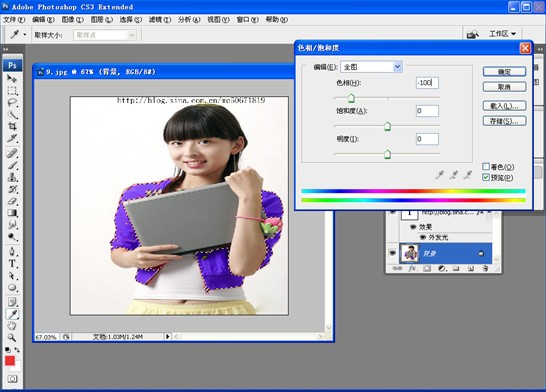The height and width of the screenshot is (392, 546).
Task: Select the Lasso tool
Action: click(x=12, y=103)
